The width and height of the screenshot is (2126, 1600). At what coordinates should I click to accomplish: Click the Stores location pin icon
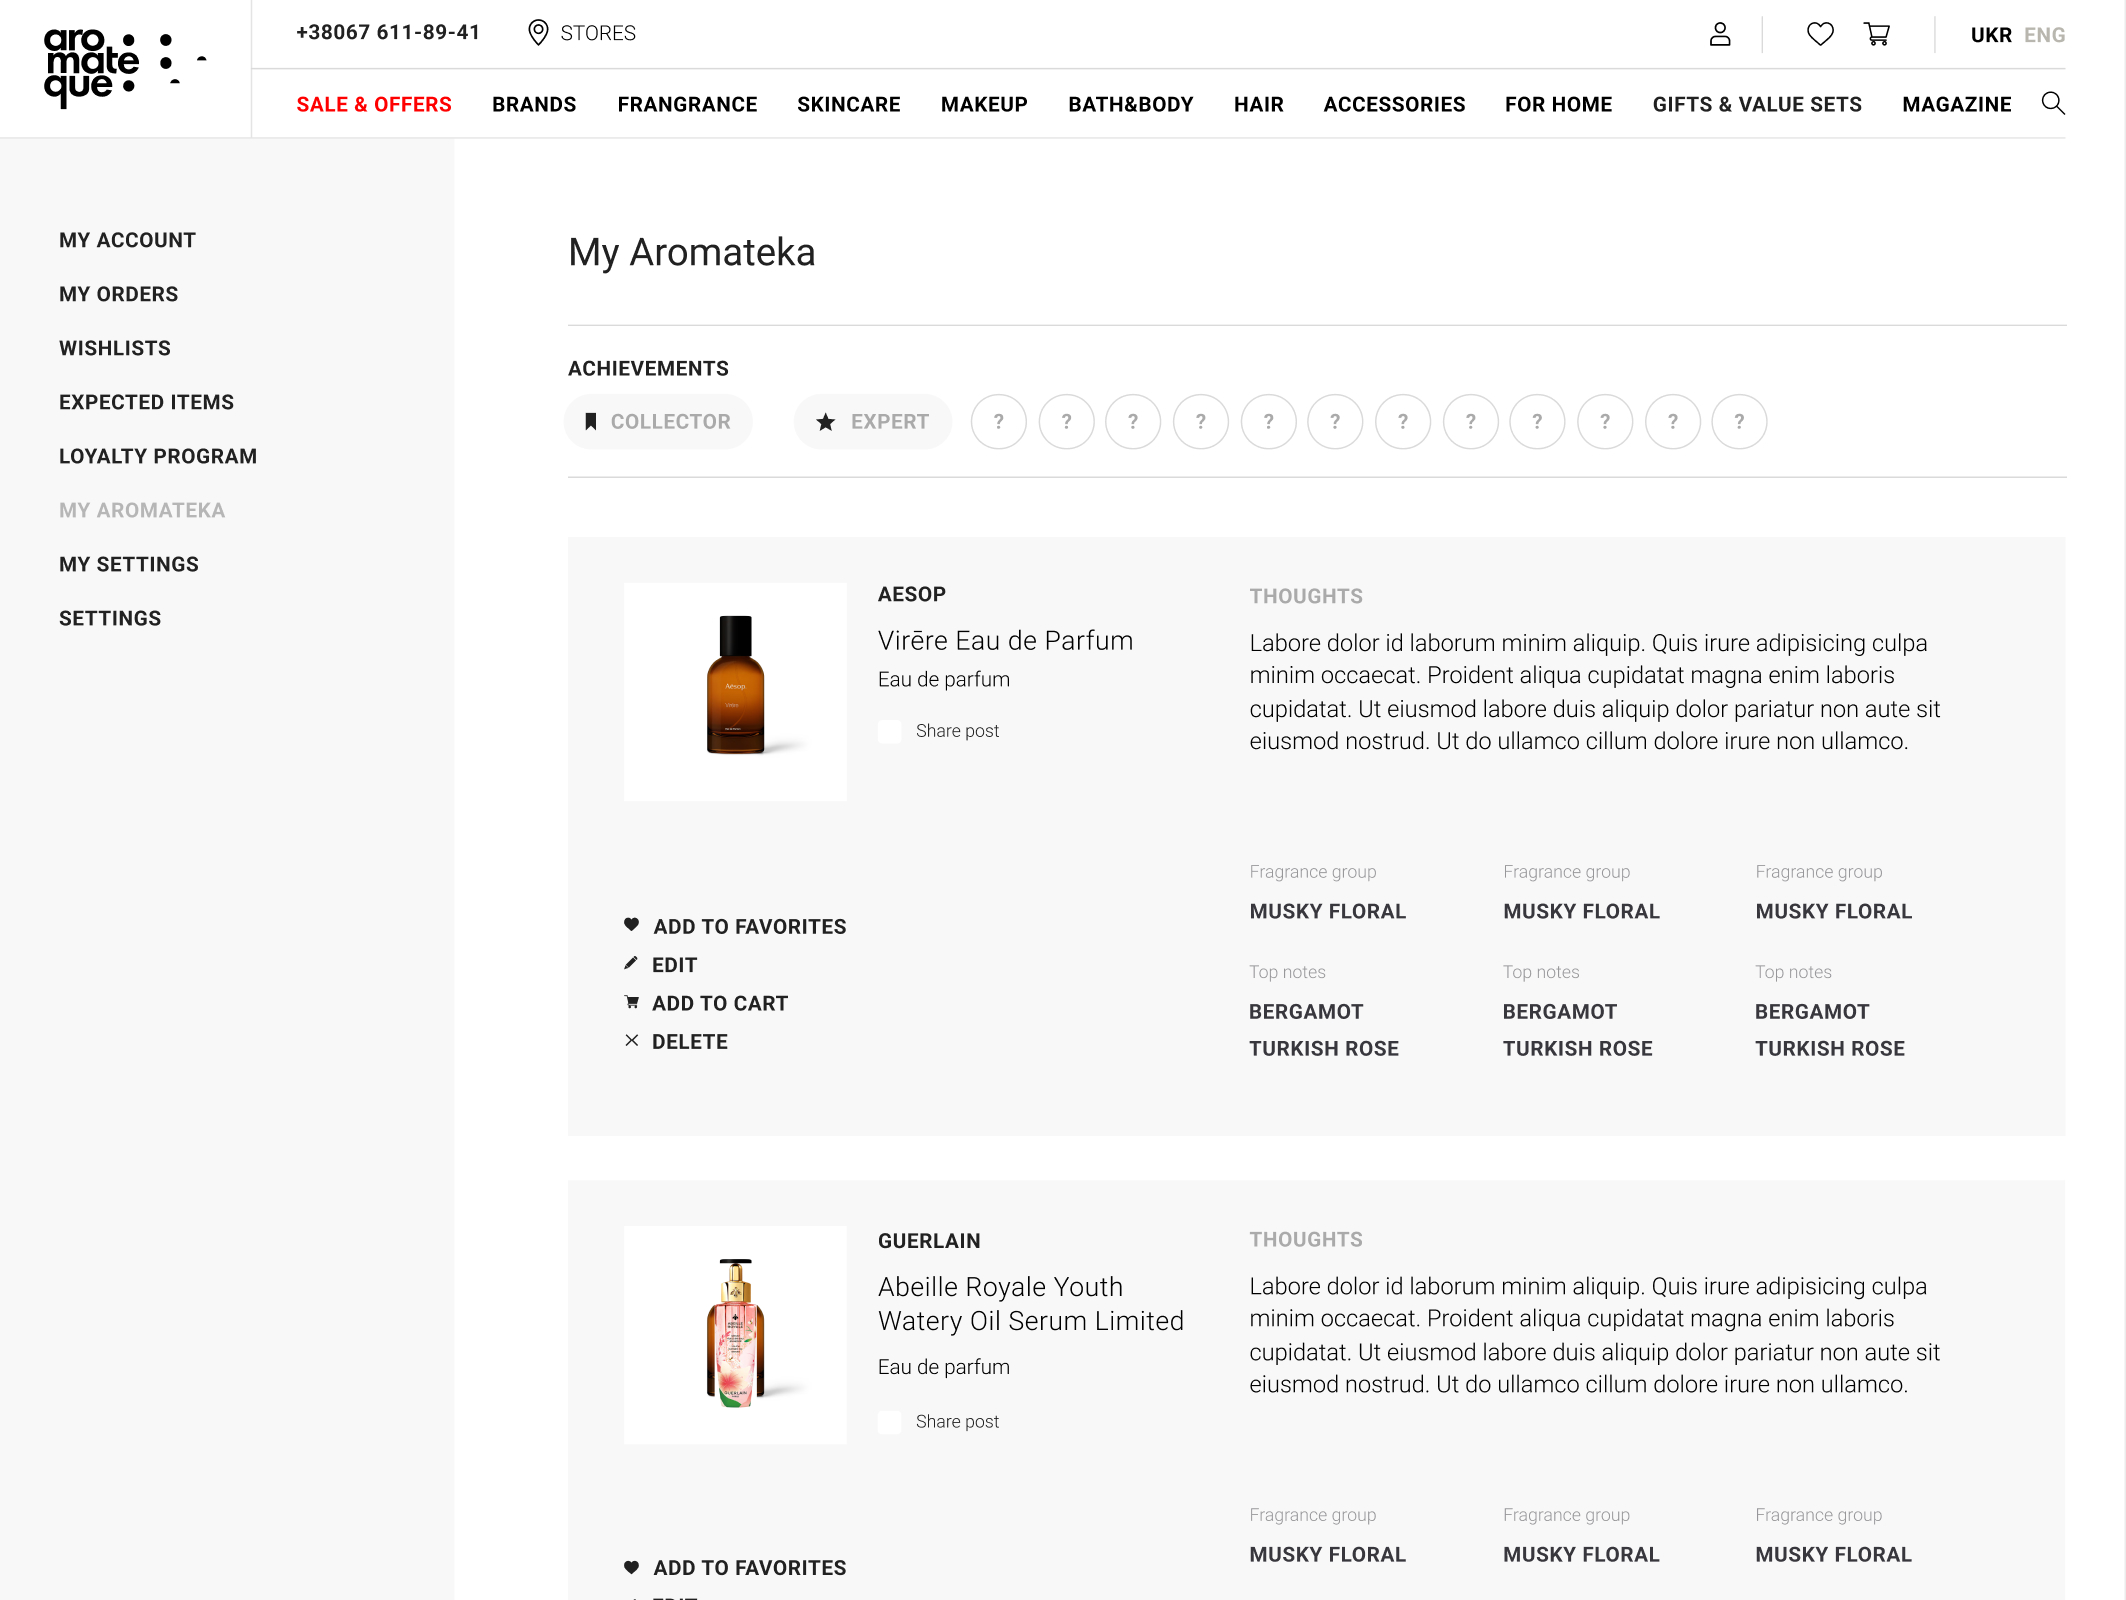[538, 33]
